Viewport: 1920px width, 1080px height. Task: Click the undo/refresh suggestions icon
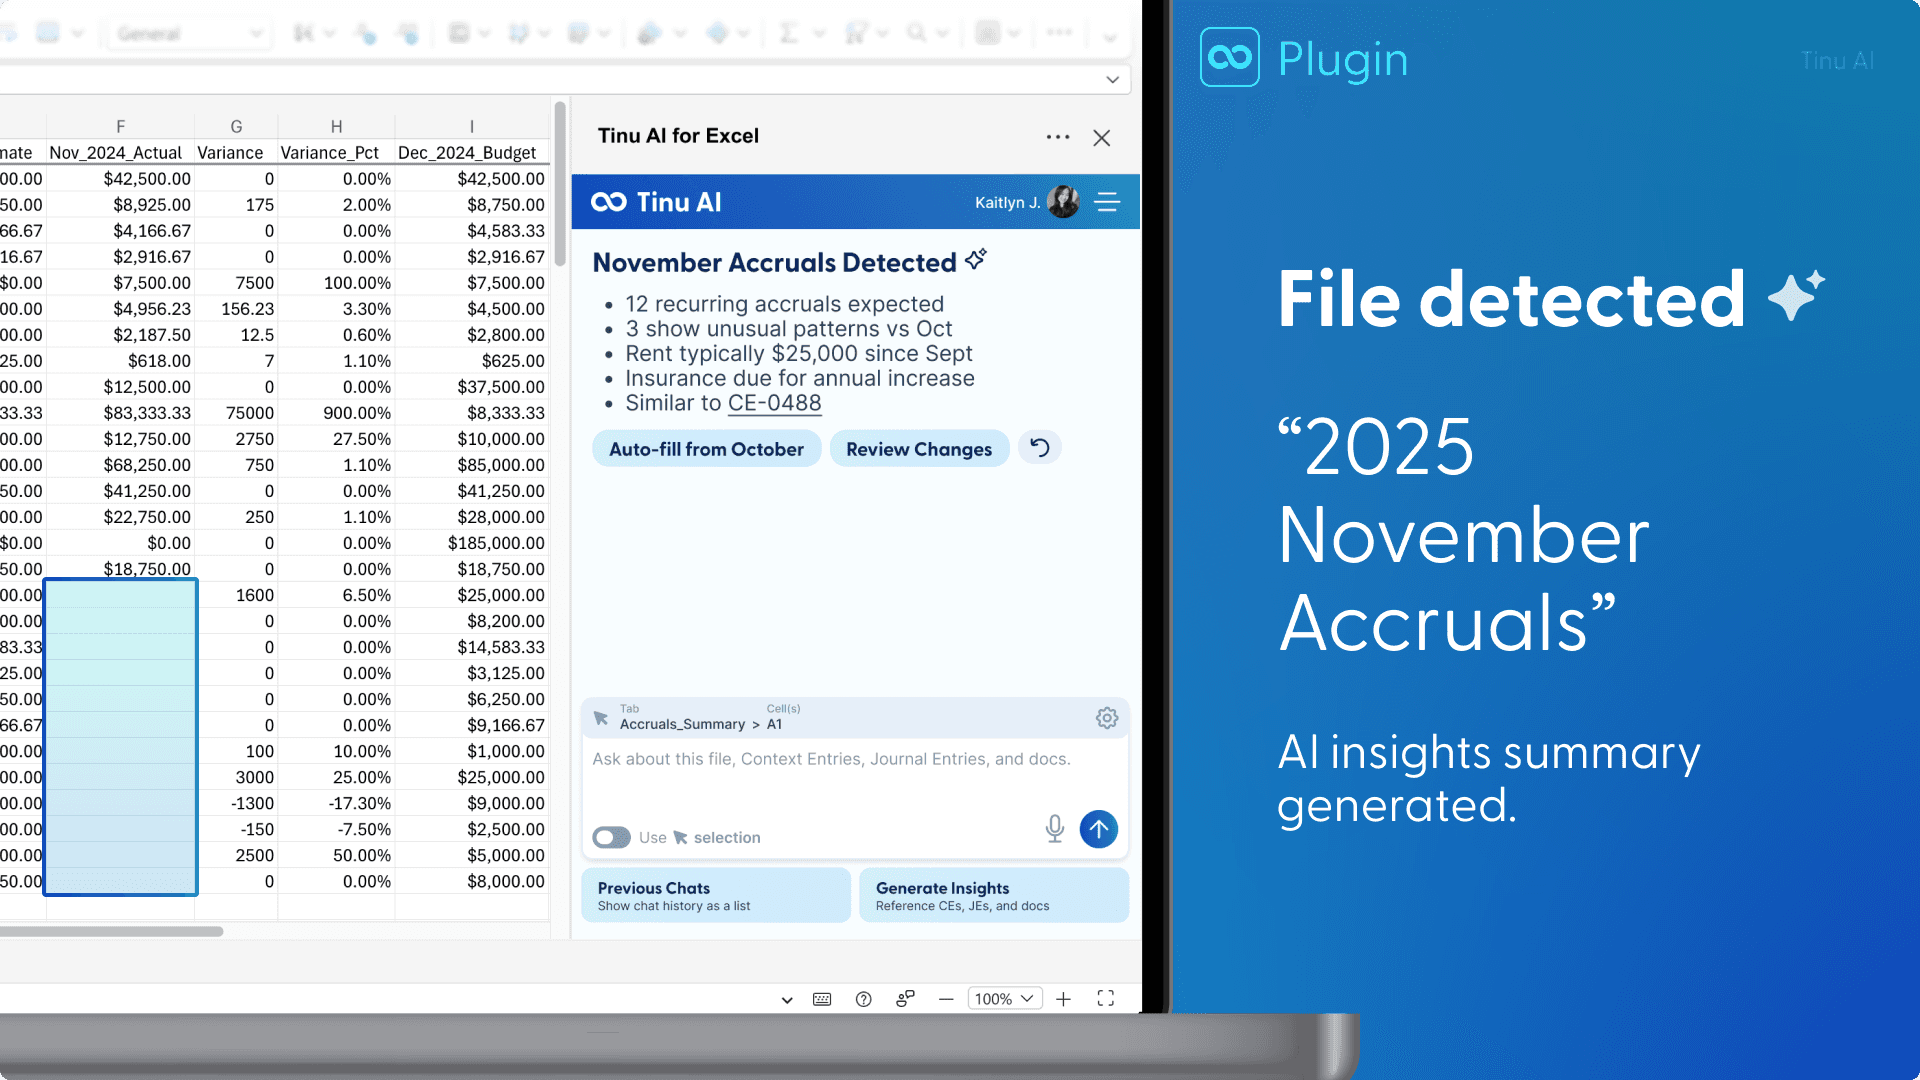1040,448
